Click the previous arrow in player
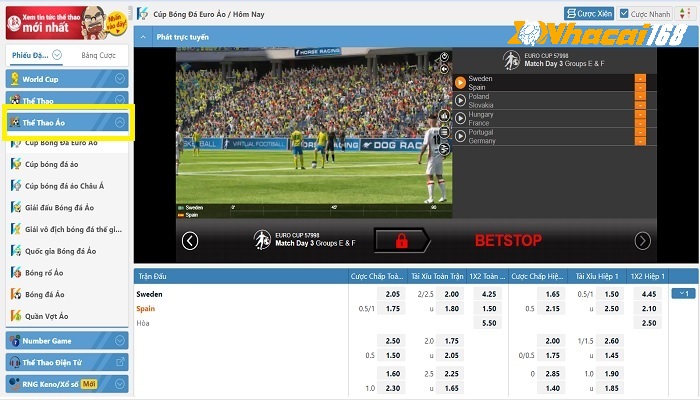 [x=190, y=241]
